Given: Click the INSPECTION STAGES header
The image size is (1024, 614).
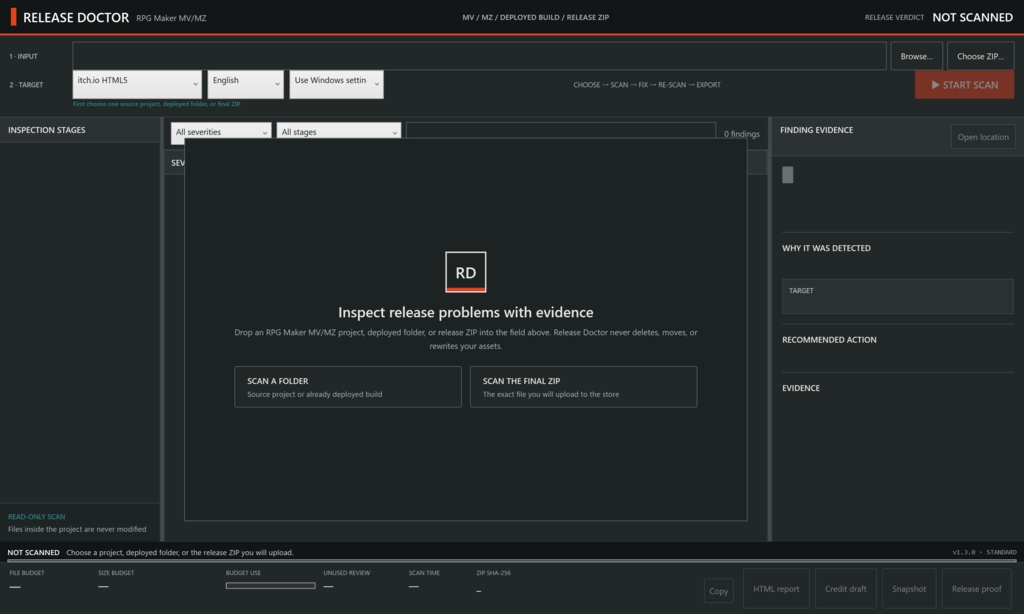Looking at the screenshot, I should pos(46,130).
